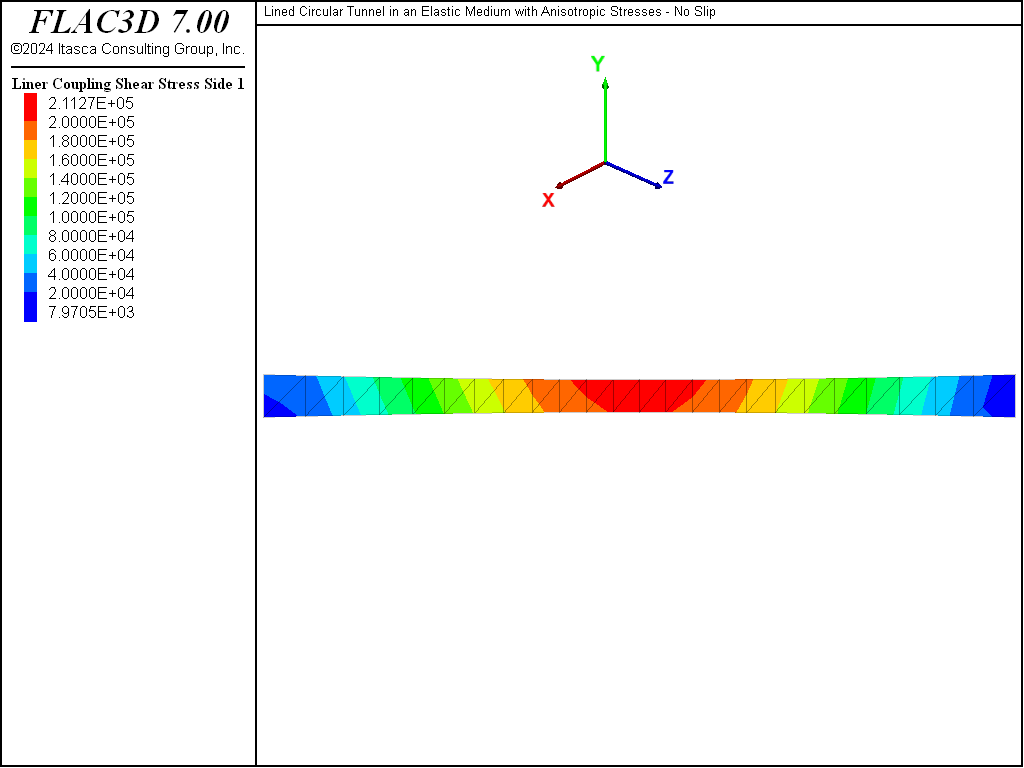Select the legend value 1.2000E+05

[91, 198]
